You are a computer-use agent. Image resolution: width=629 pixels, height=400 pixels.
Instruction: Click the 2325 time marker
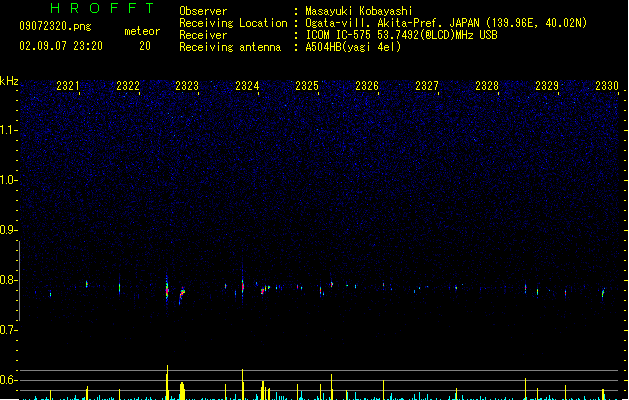pyautogui.click(x=307, y=86)
